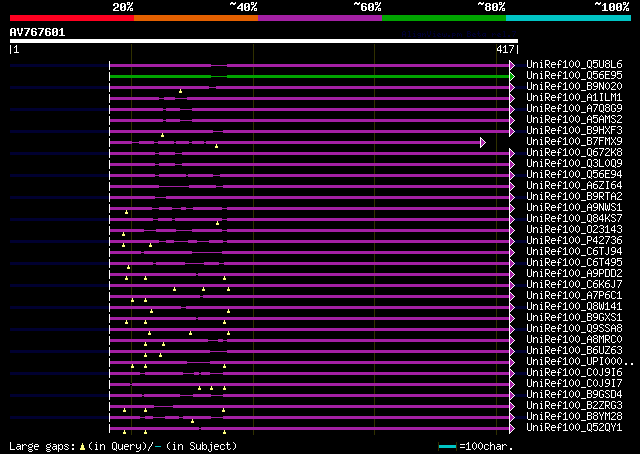Click the arrowhead ending the UniRef100_A6ZI64 row
Screen dimensions: 640x454
[512, 187]
